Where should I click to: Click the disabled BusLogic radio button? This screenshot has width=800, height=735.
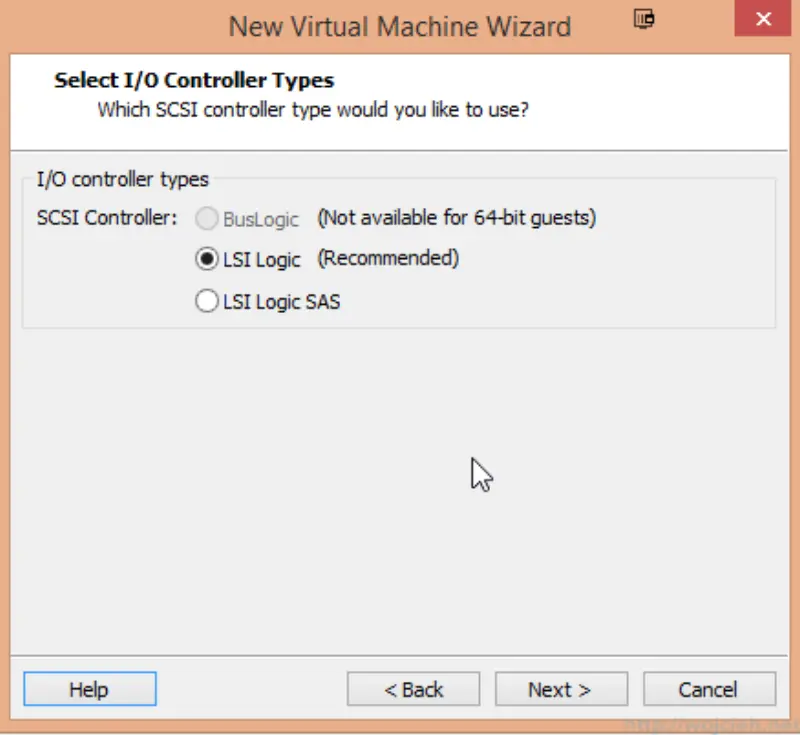pyautogui.click(x=207, y=218)
